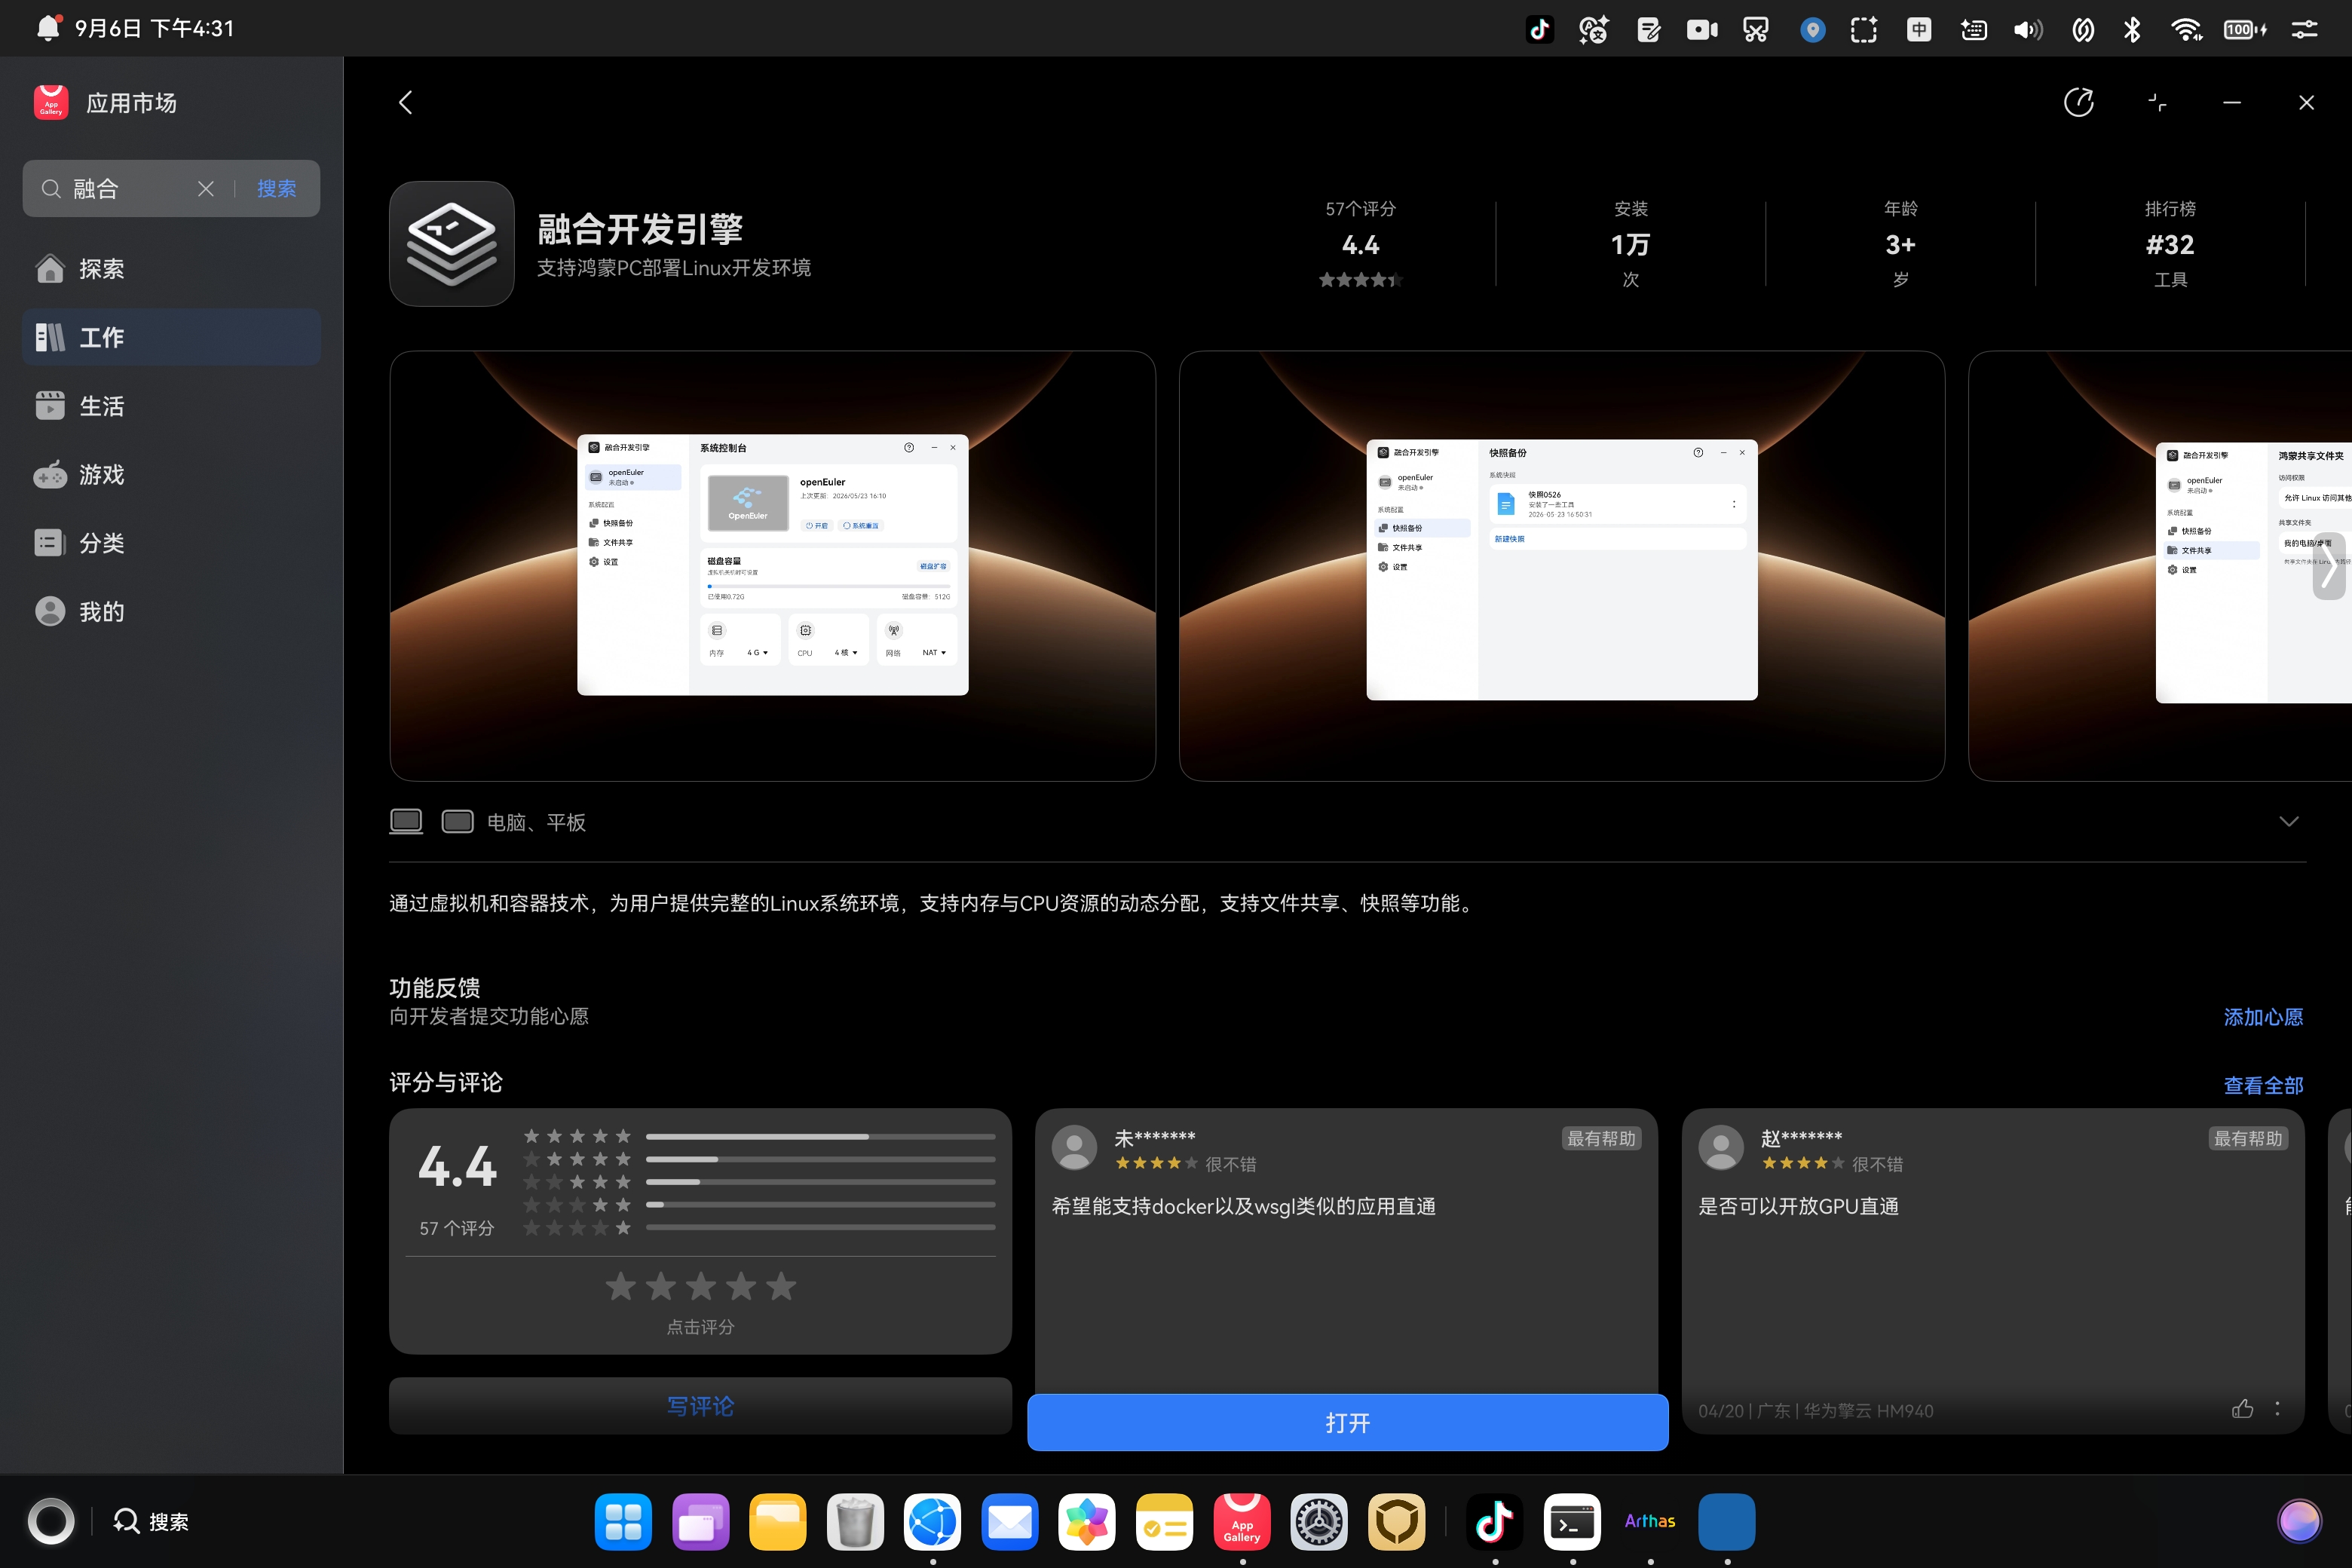Show next screenshot with right arrow
Image resolution: width=2352 pixels, height=1568 pixels.
[2329, 566]
